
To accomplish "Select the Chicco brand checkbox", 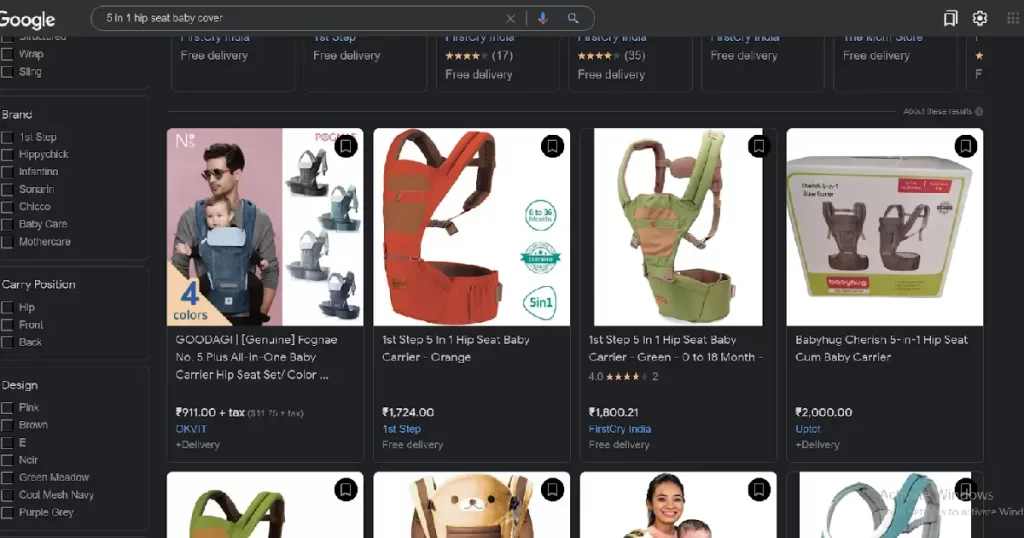I will coord(7,207).
